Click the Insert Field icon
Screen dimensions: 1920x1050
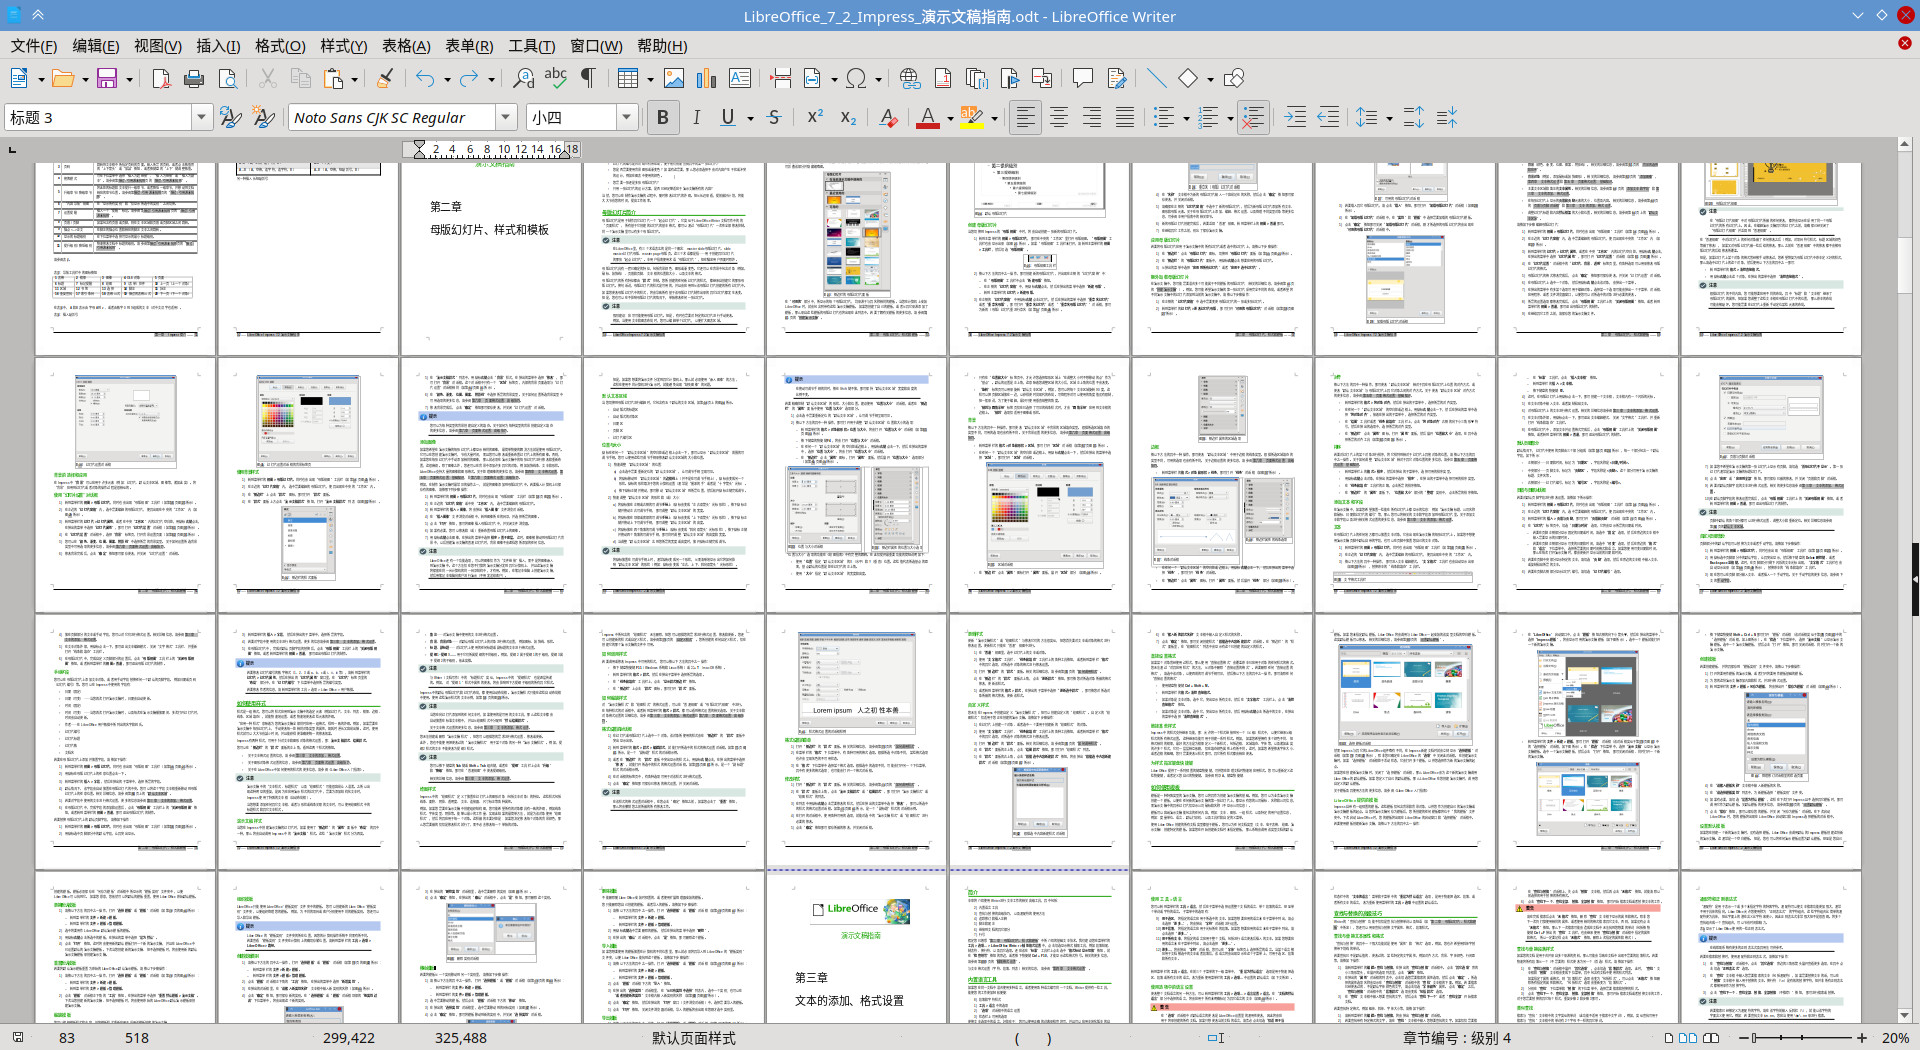[813, 78]
